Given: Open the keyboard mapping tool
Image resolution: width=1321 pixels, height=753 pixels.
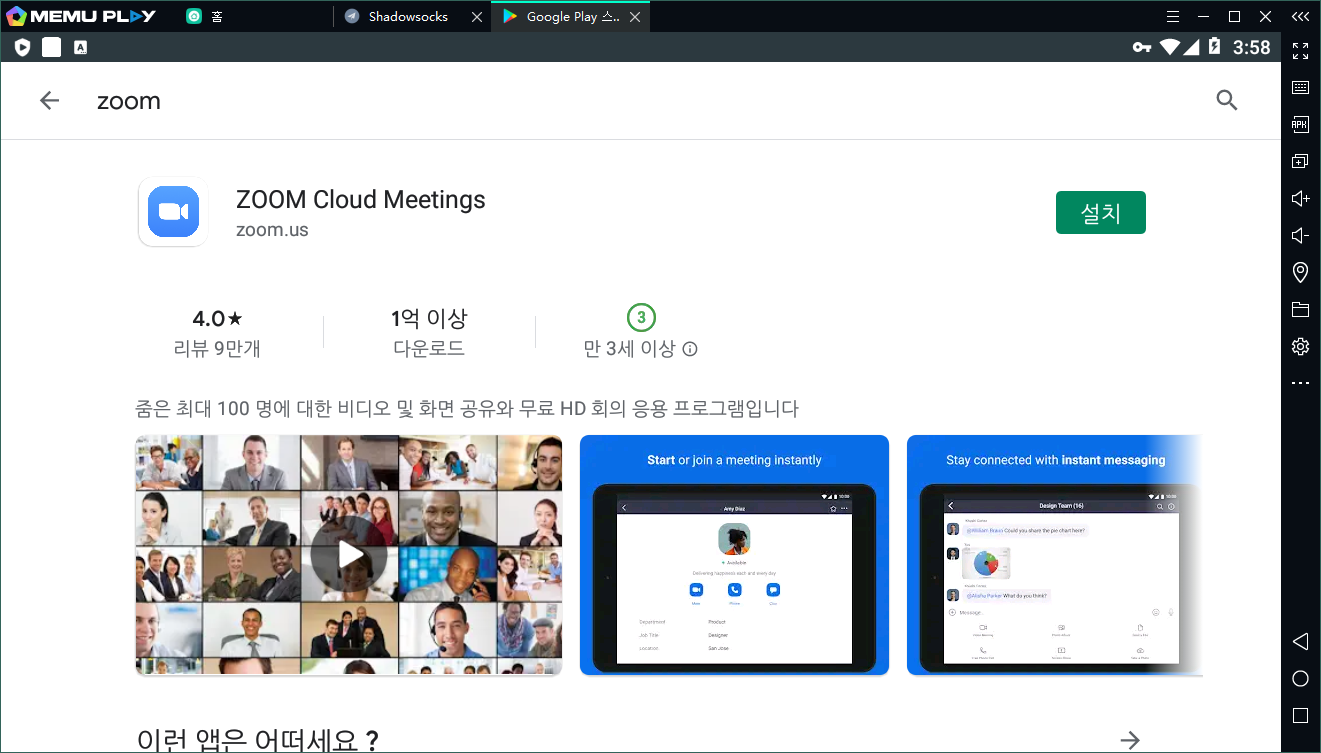Looking at the screenshot, I should click(1300, 88).
